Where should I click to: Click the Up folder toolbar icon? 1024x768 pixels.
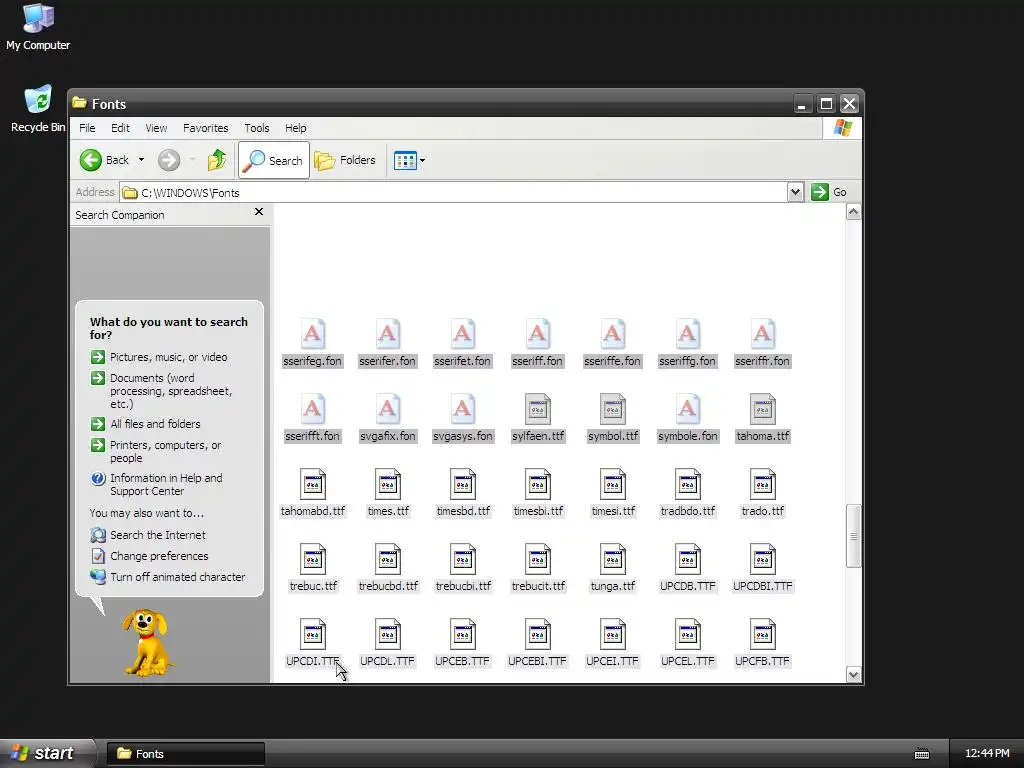pos(217,160)
